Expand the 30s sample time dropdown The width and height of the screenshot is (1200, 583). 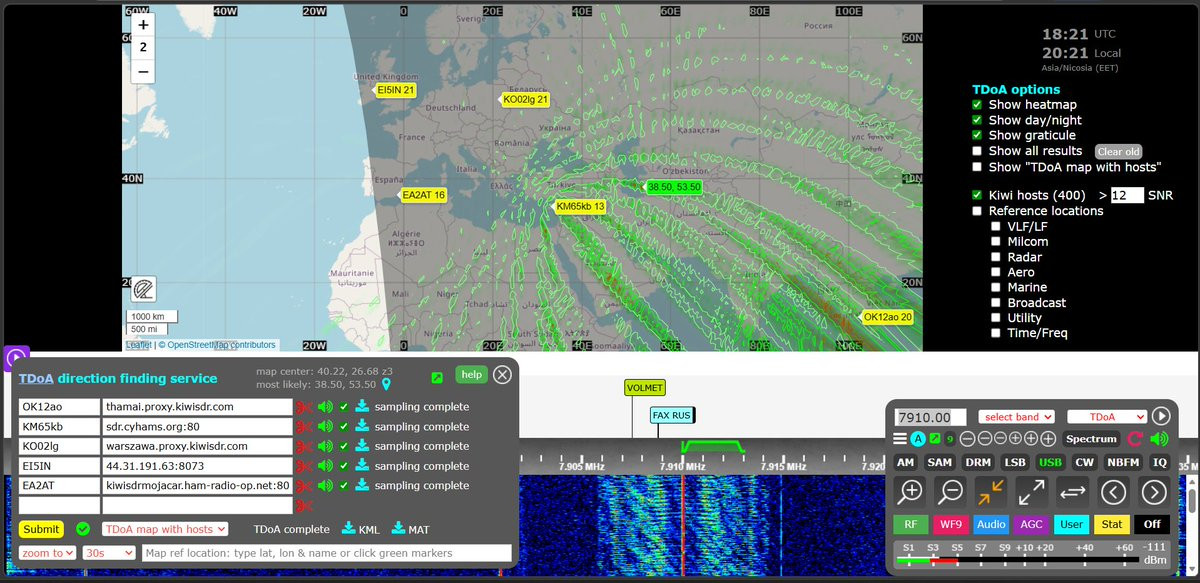[x=109, y=553]
